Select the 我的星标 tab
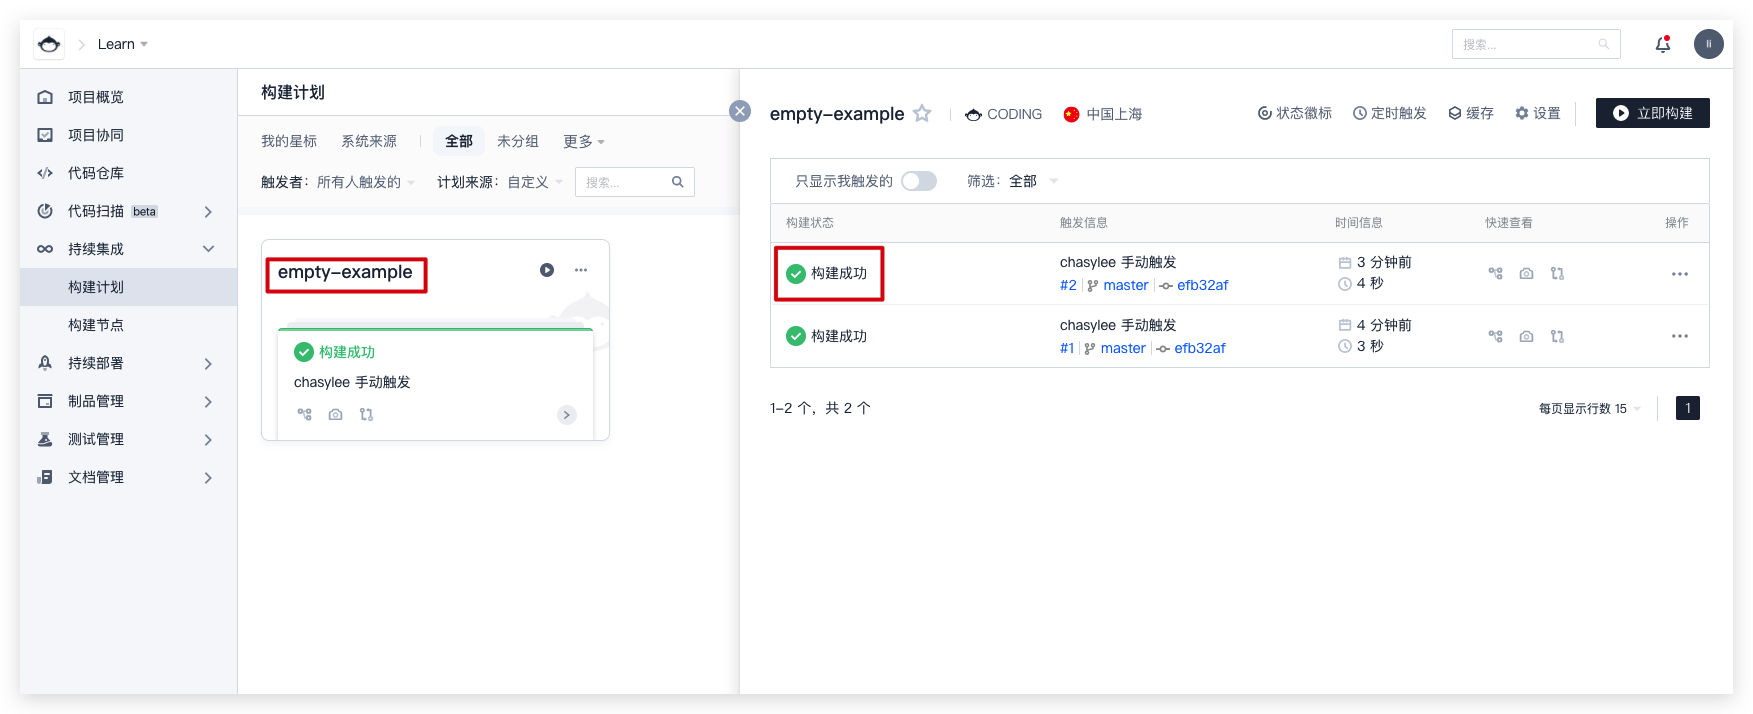The width and height of the screenshot is (1753, 714). pos(289,141)
